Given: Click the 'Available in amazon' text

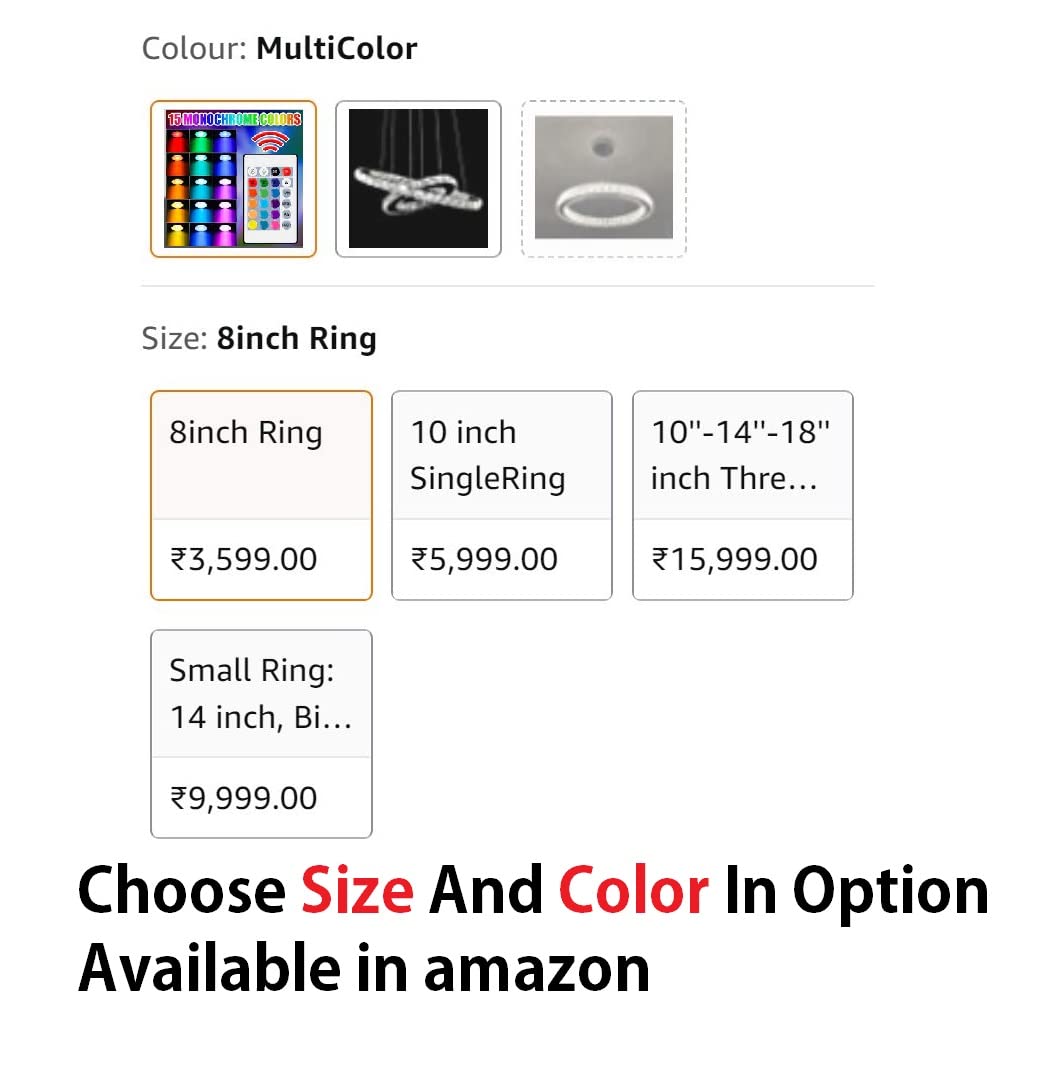Looking at the screenshot, I should [x=364, y=967].
